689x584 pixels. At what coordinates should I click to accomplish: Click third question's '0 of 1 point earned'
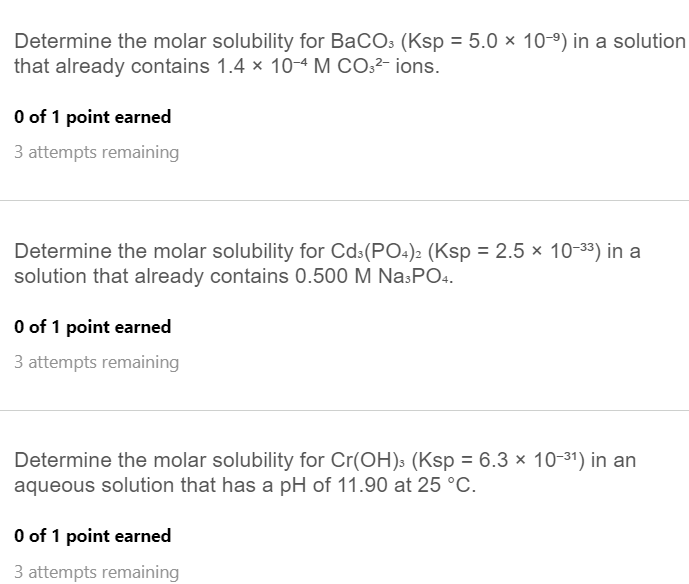92,536
